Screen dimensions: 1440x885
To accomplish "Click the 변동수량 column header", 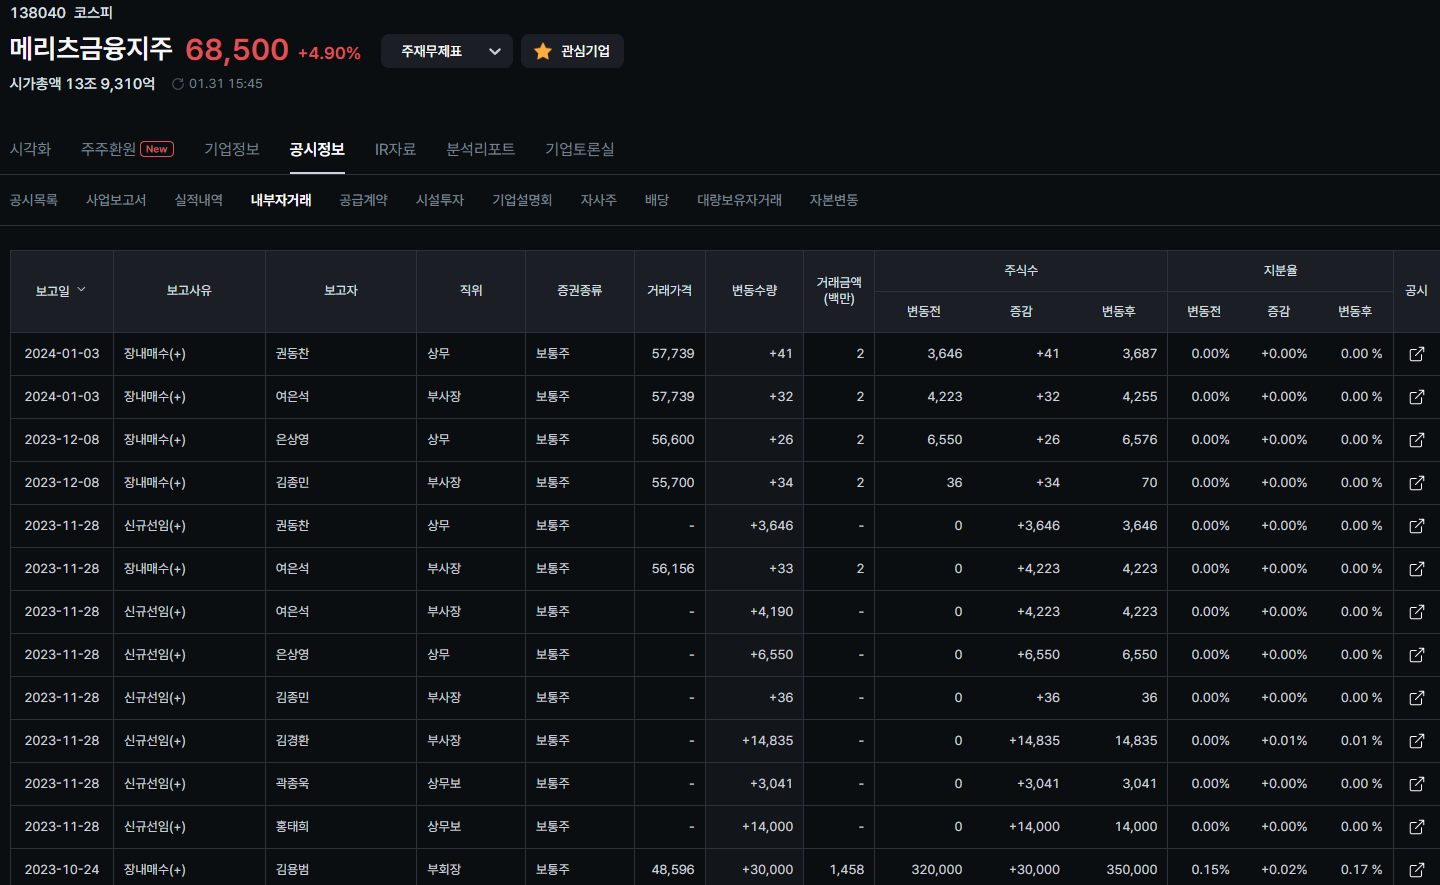I will click(755, 291).
